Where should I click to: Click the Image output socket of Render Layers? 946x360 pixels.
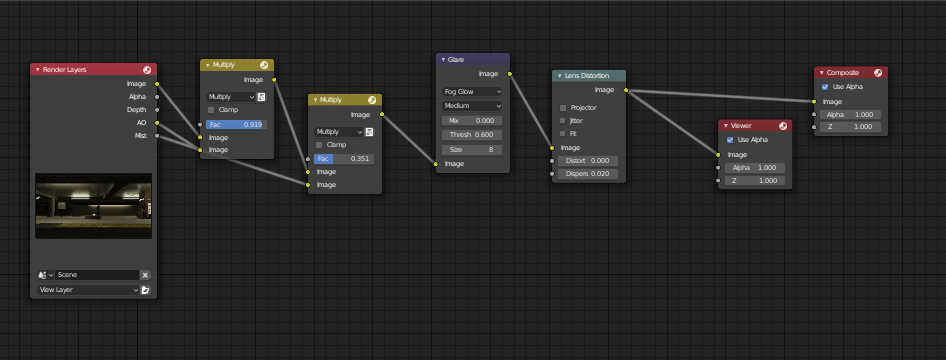click(157, 84)
